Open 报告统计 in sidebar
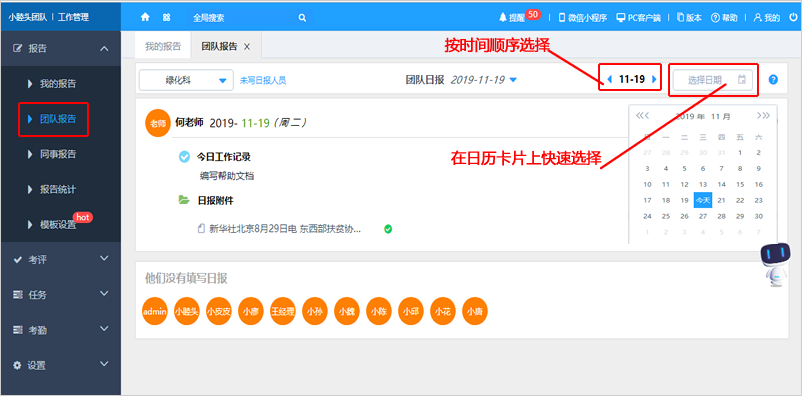This screenshot has height=396, width=802. (58, 189)
